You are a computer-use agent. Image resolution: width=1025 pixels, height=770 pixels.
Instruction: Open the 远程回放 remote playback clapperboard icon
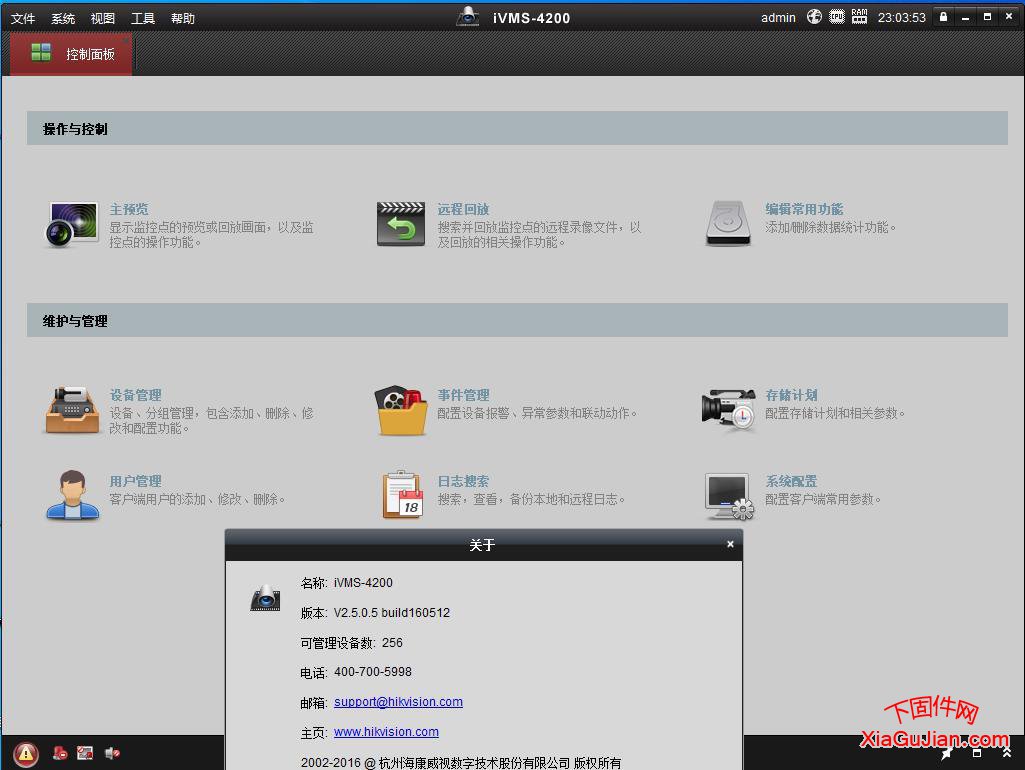(x=401, y=224)
